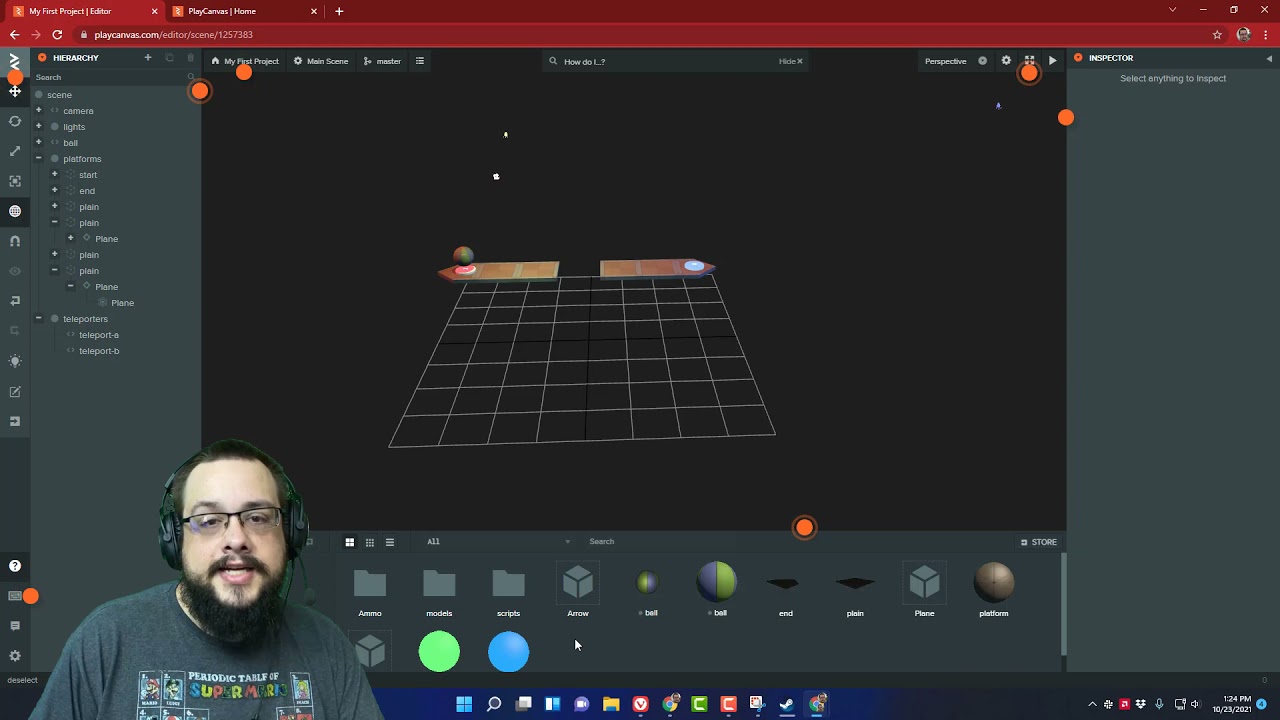Image resolution: width=1280 pixels, height=720 pixels.
Task: Select the Scale gizmo tool
Action: click(15, 151)
